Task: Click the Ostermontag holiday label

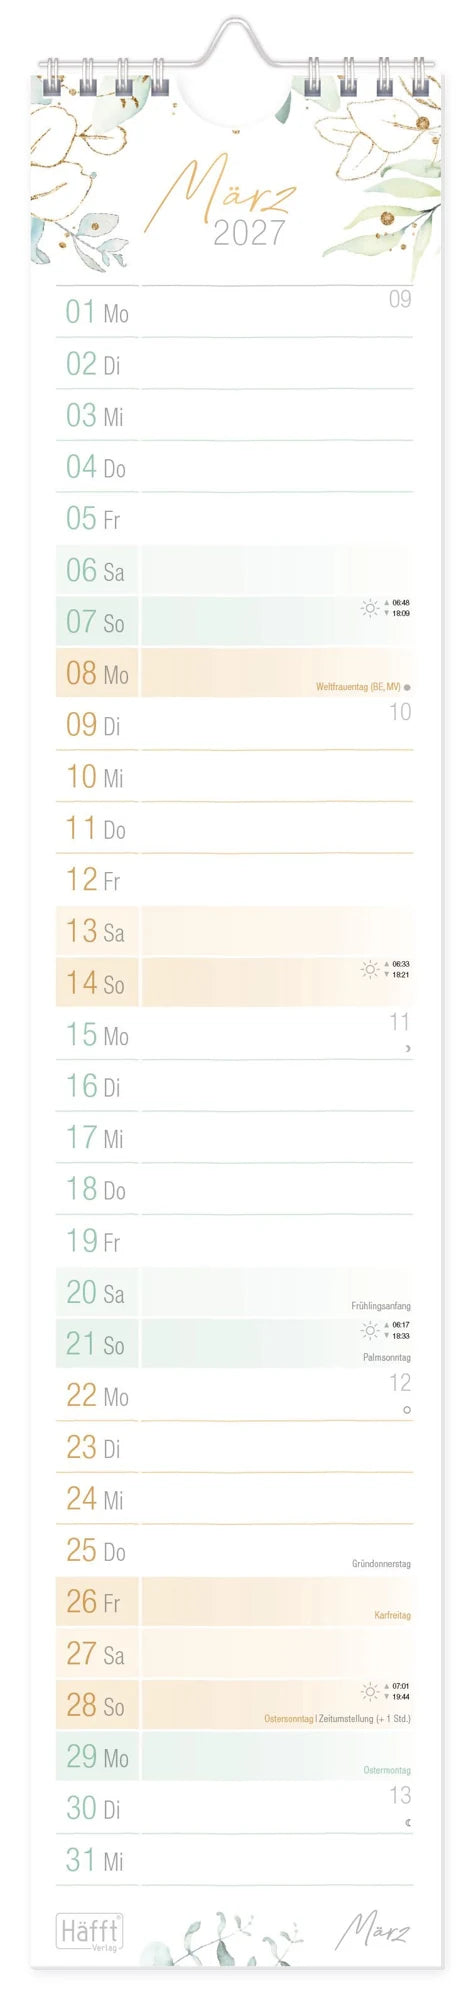Action: [387, 1770]
